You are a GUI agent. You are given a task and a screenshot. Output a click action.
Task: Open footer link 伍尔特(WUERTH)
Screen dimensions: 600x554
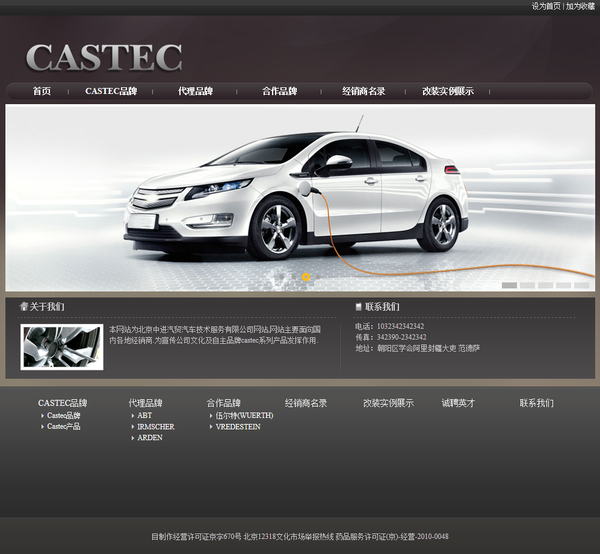click(x=245, y=416)
